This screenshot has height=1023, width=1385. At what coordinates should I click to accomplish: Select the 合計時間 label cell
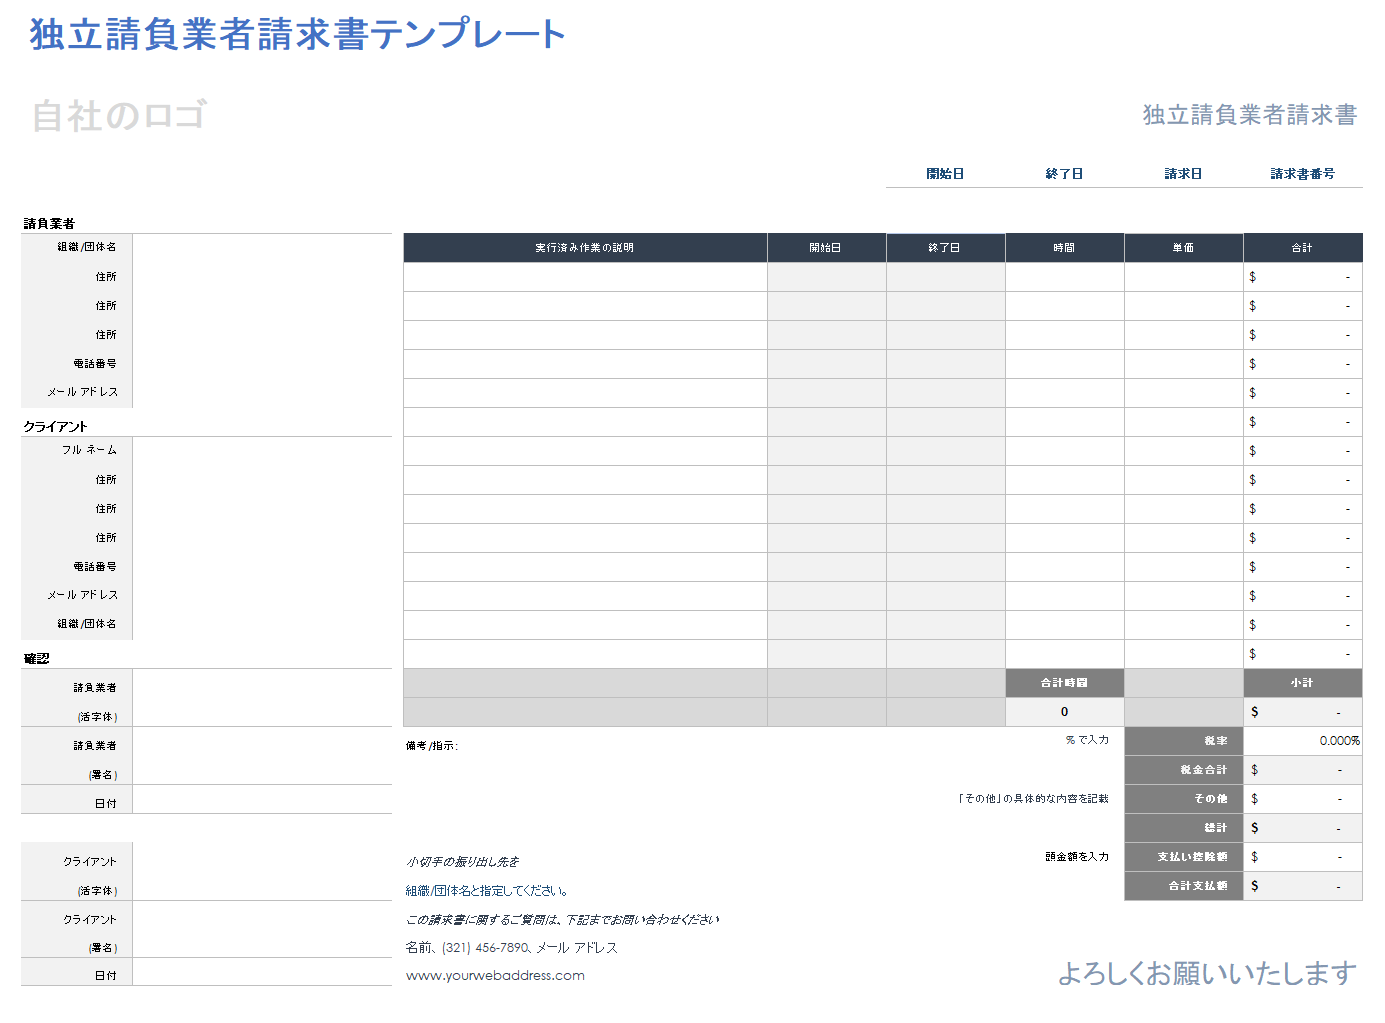point(1064,683)
